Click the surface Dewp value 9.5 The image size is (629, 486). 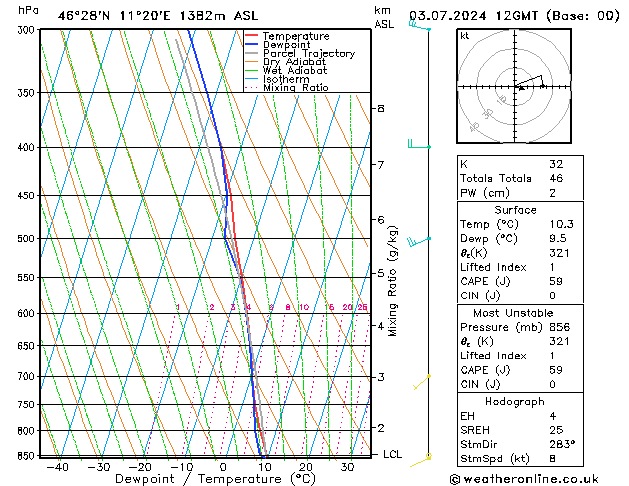(x=558, y=239)
